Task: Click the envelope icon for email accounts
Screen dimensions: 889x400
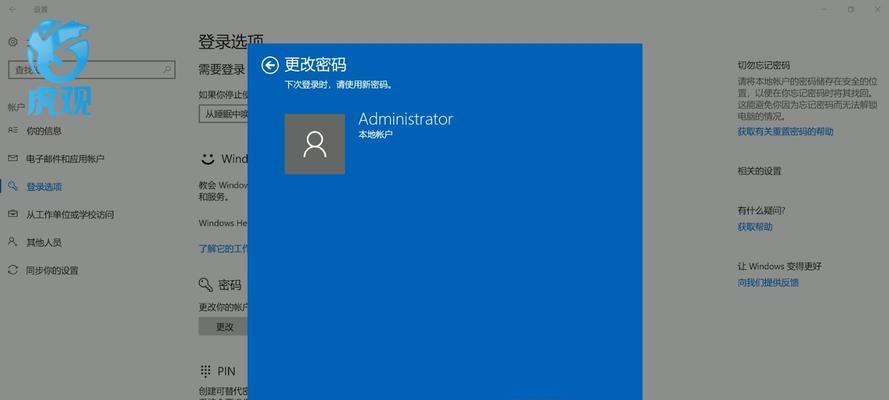Action: (13, 158)
